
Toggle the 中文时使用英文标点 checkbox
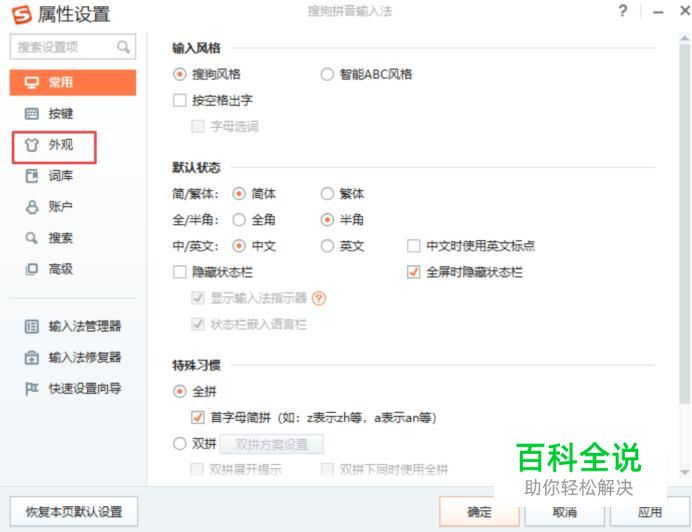[x=414, y=245]
